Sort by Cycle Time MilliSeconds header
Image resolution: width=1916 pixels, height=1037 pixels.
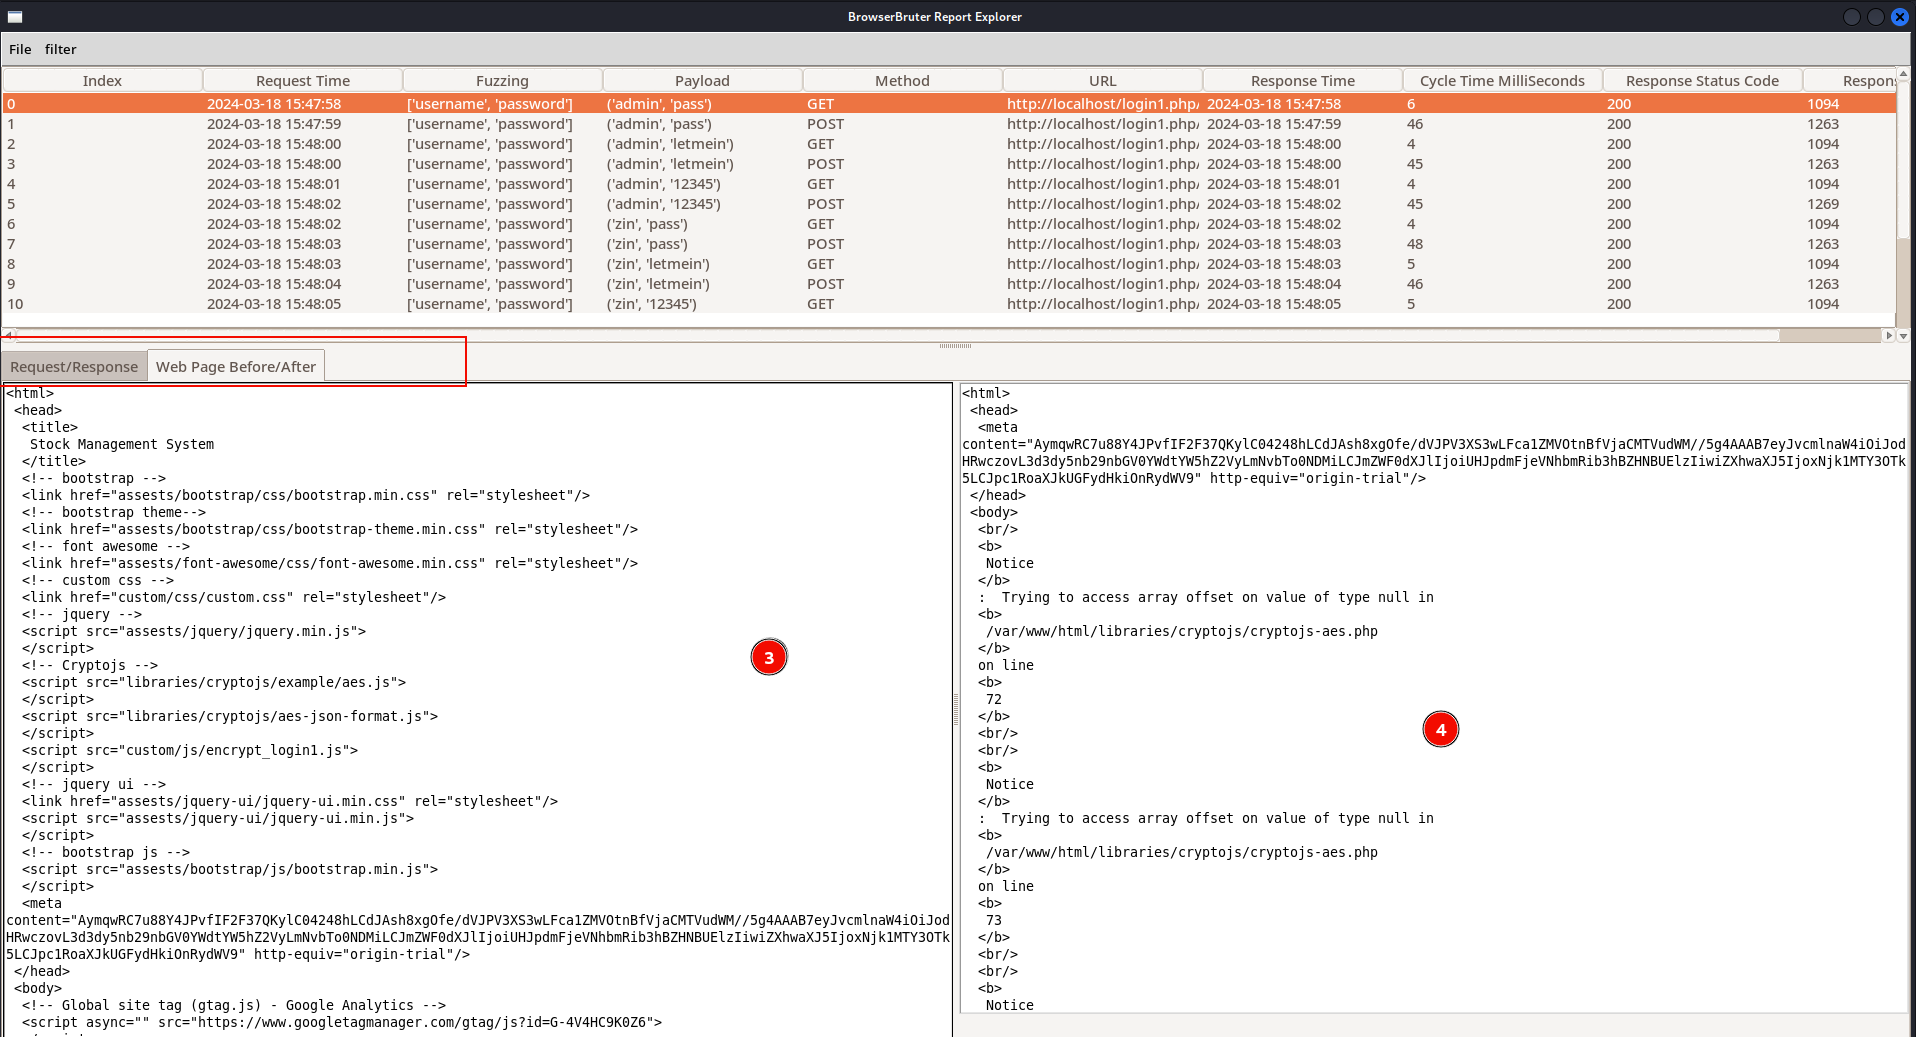(1502, 81)
